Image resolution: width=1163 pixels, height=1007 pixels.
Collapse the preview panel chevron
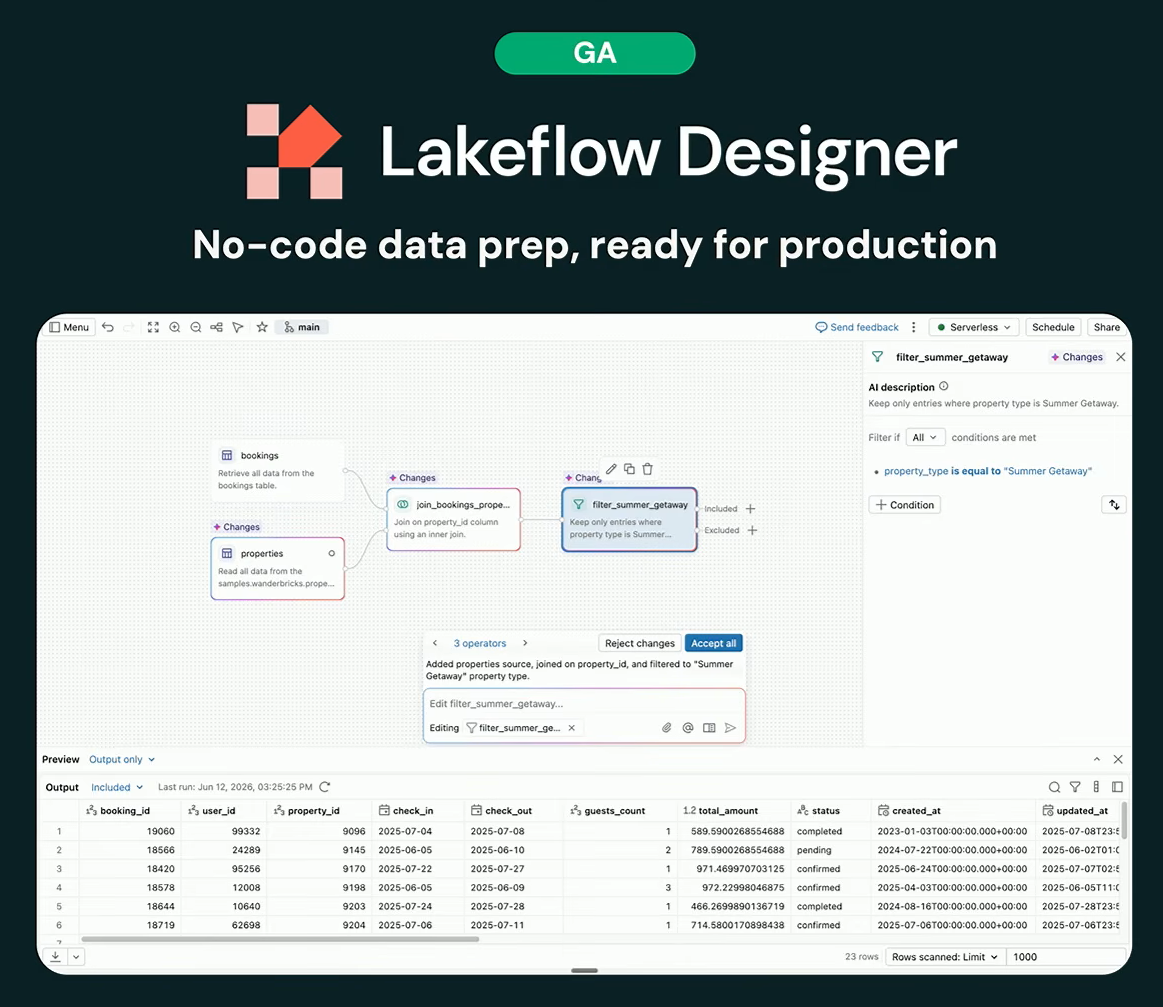[1097, 759]
